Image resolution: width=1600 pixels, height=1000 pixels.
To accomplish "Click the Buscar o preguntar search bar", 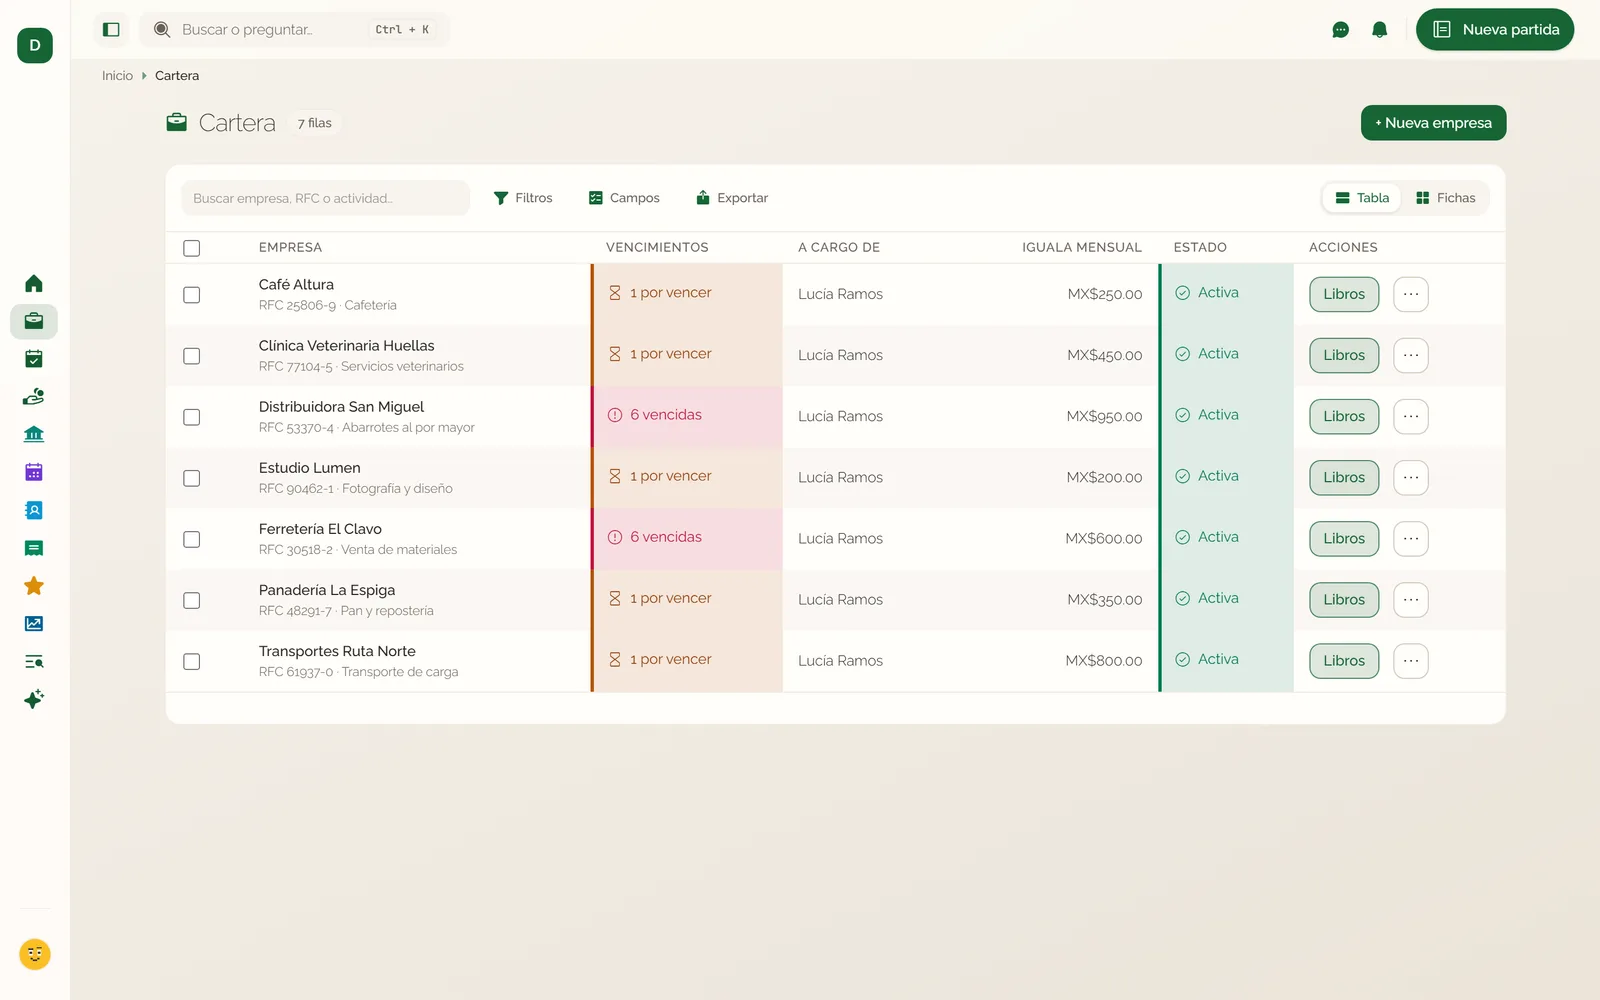I will (x=295, y=30).
